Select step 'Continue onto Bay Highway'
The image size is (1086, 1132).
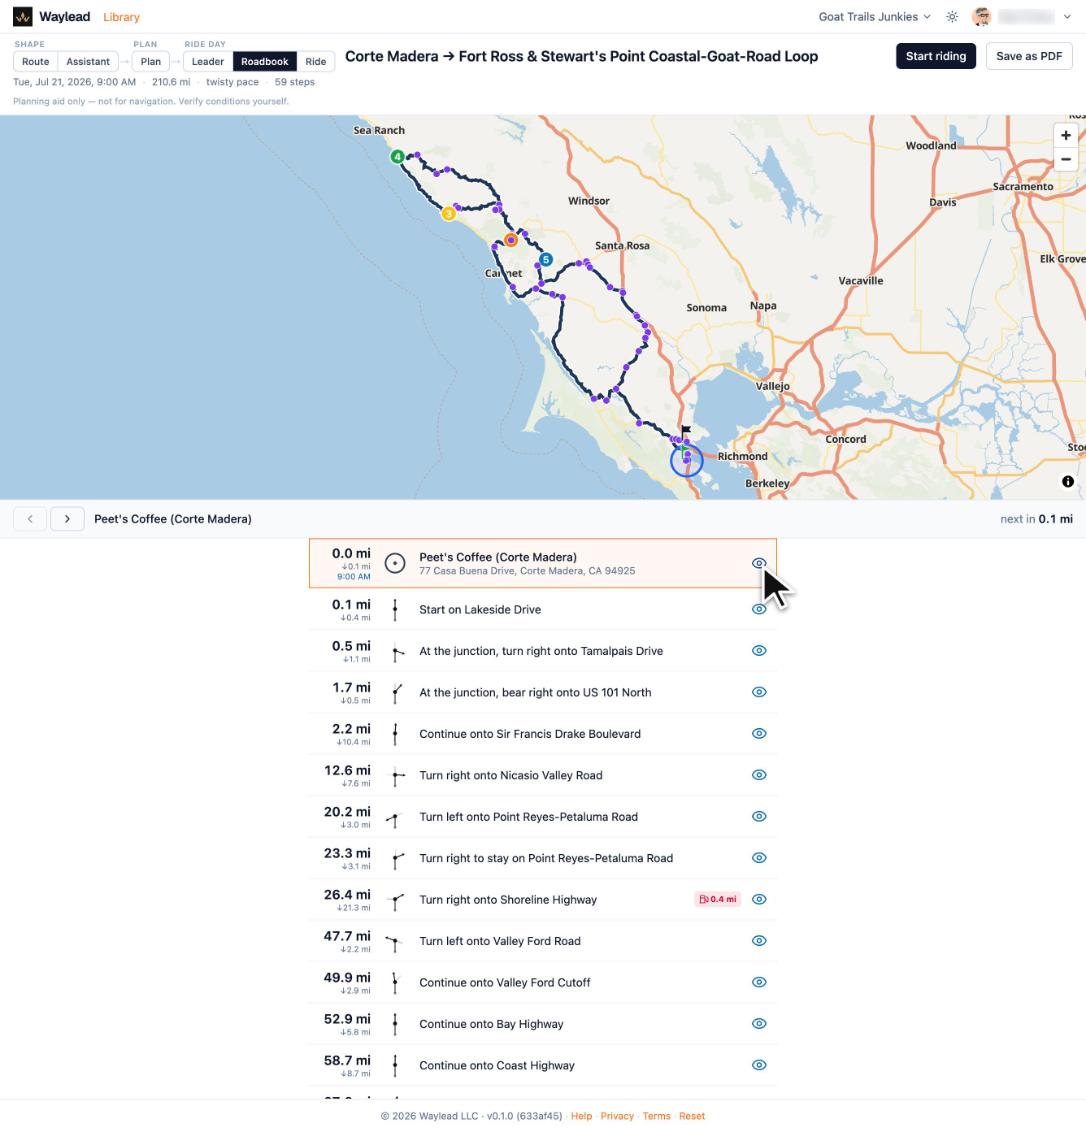pos(543,1024)
